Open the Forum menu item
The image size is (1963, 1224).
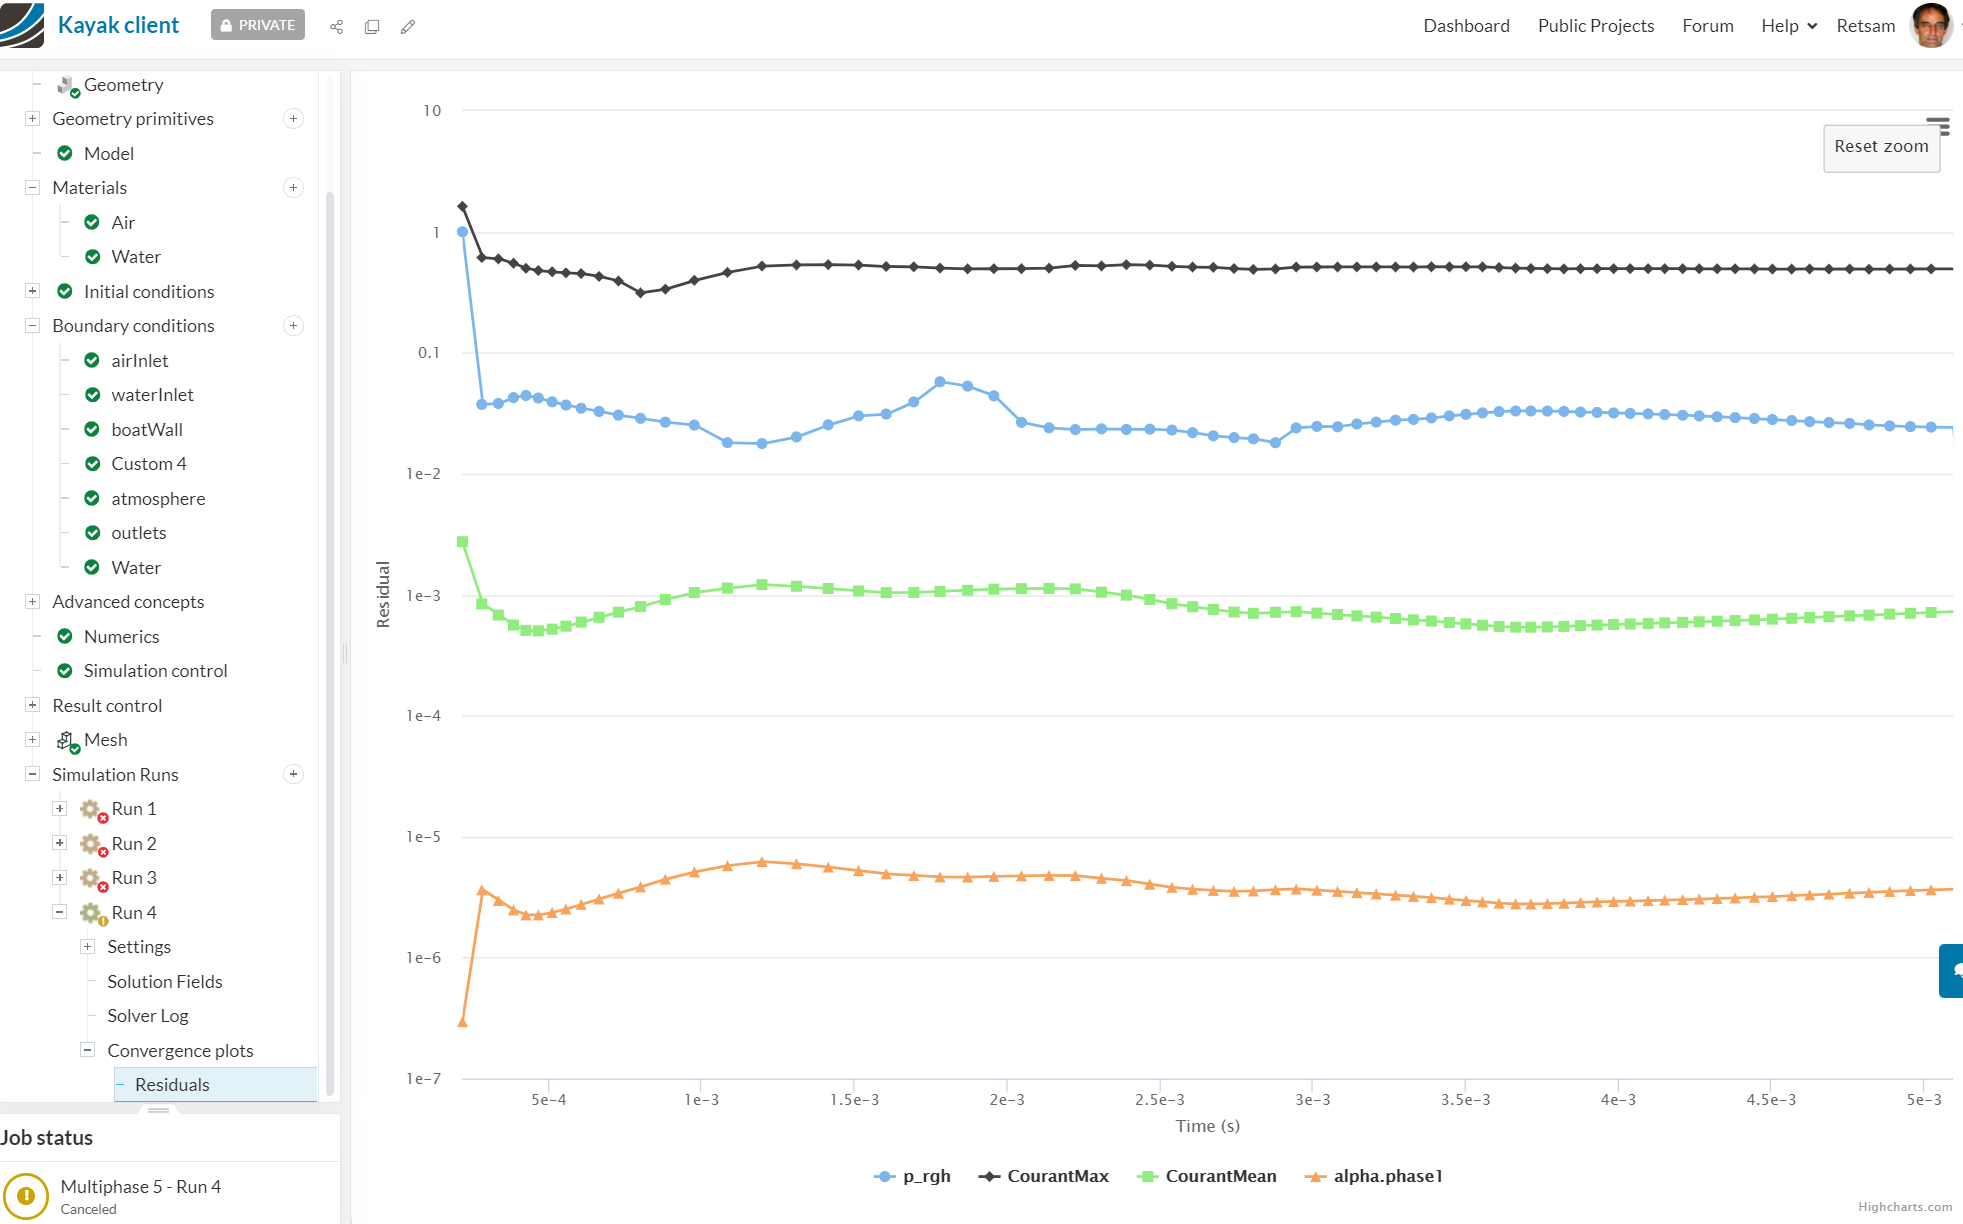tap(1707, 26)
